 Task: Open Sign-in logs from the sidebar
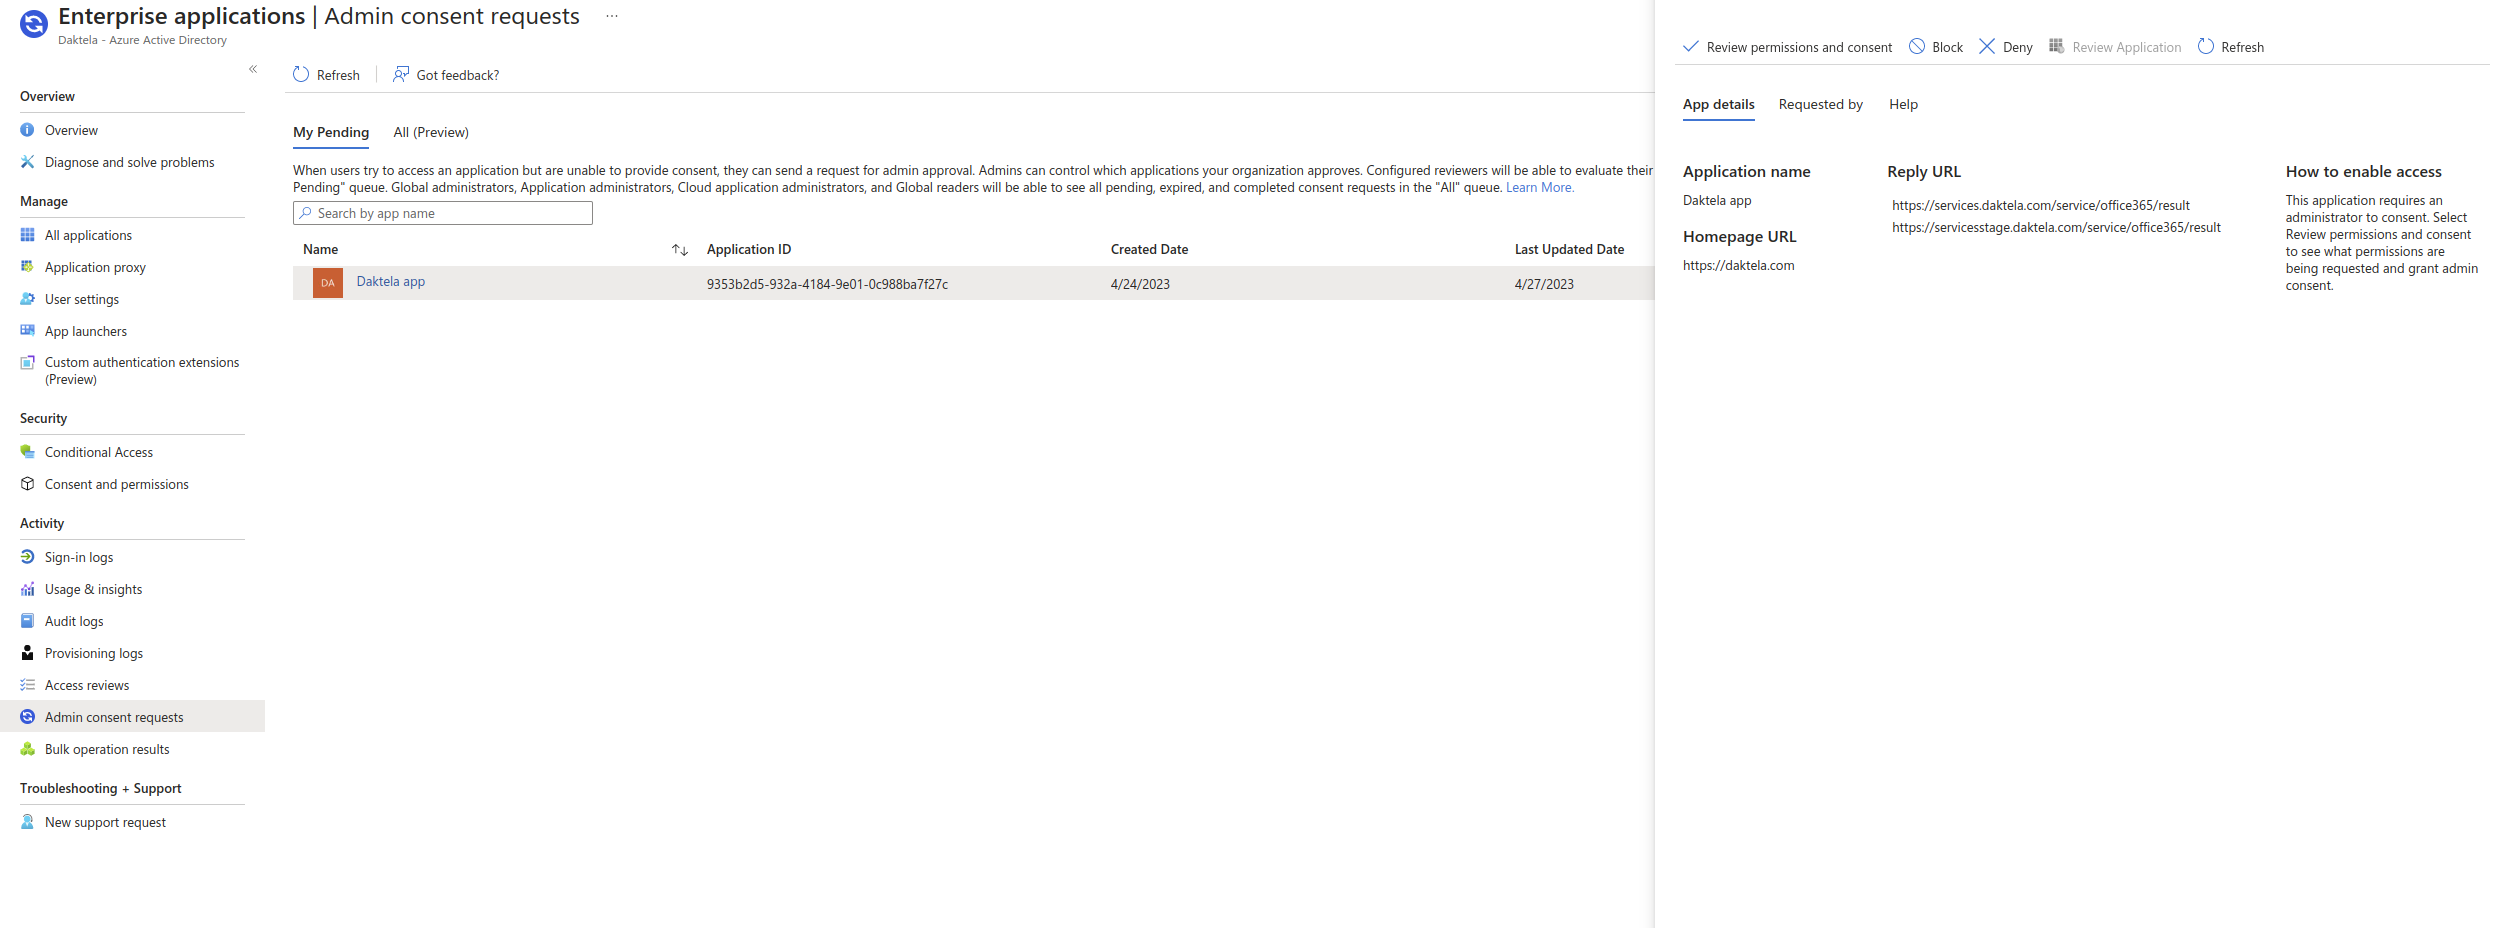tap(79, 557)
